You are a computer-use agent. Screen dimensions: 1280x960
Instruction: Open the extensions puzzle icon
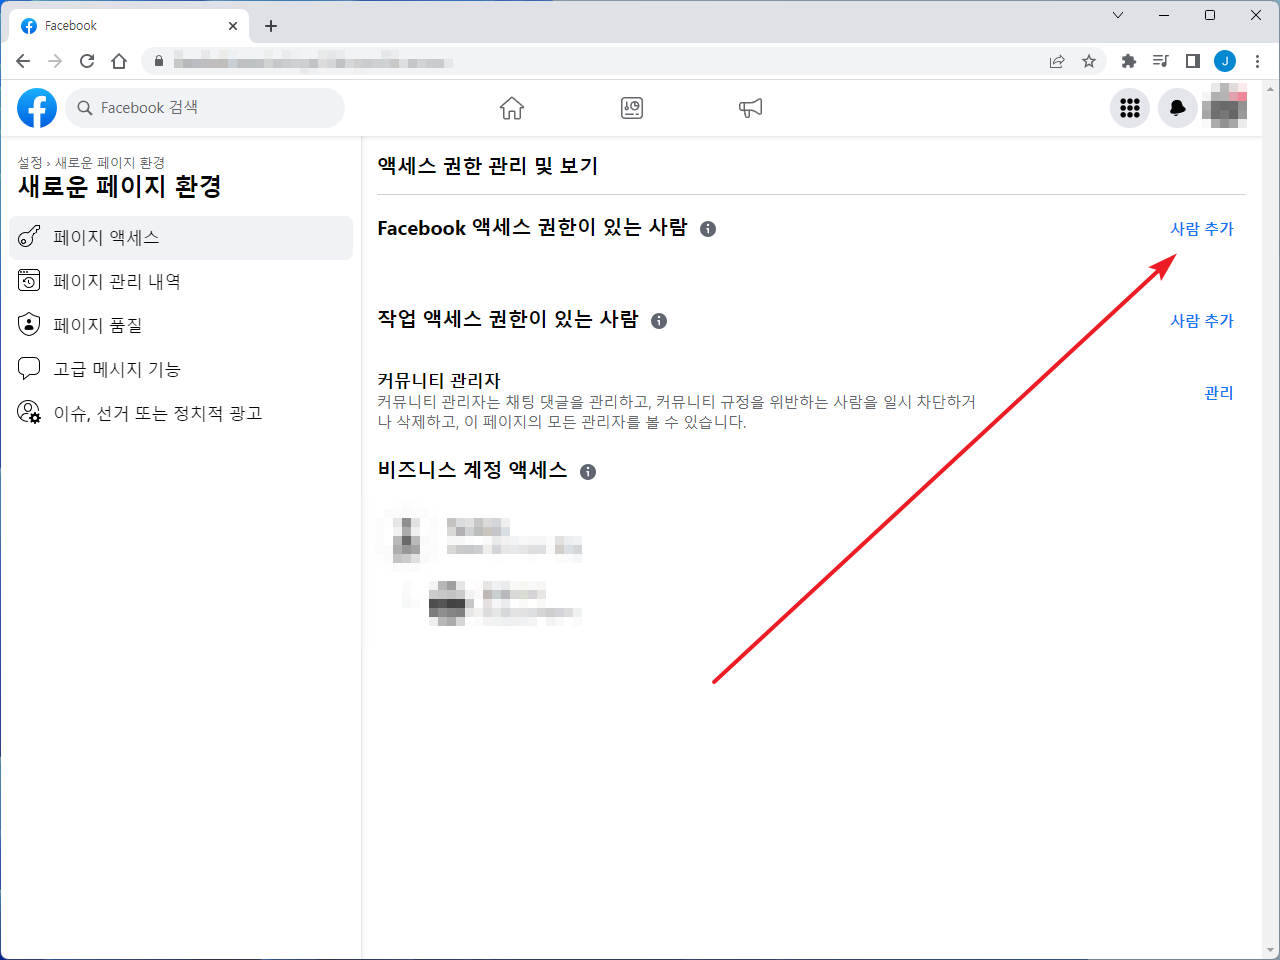click(x=1129, y=61)
